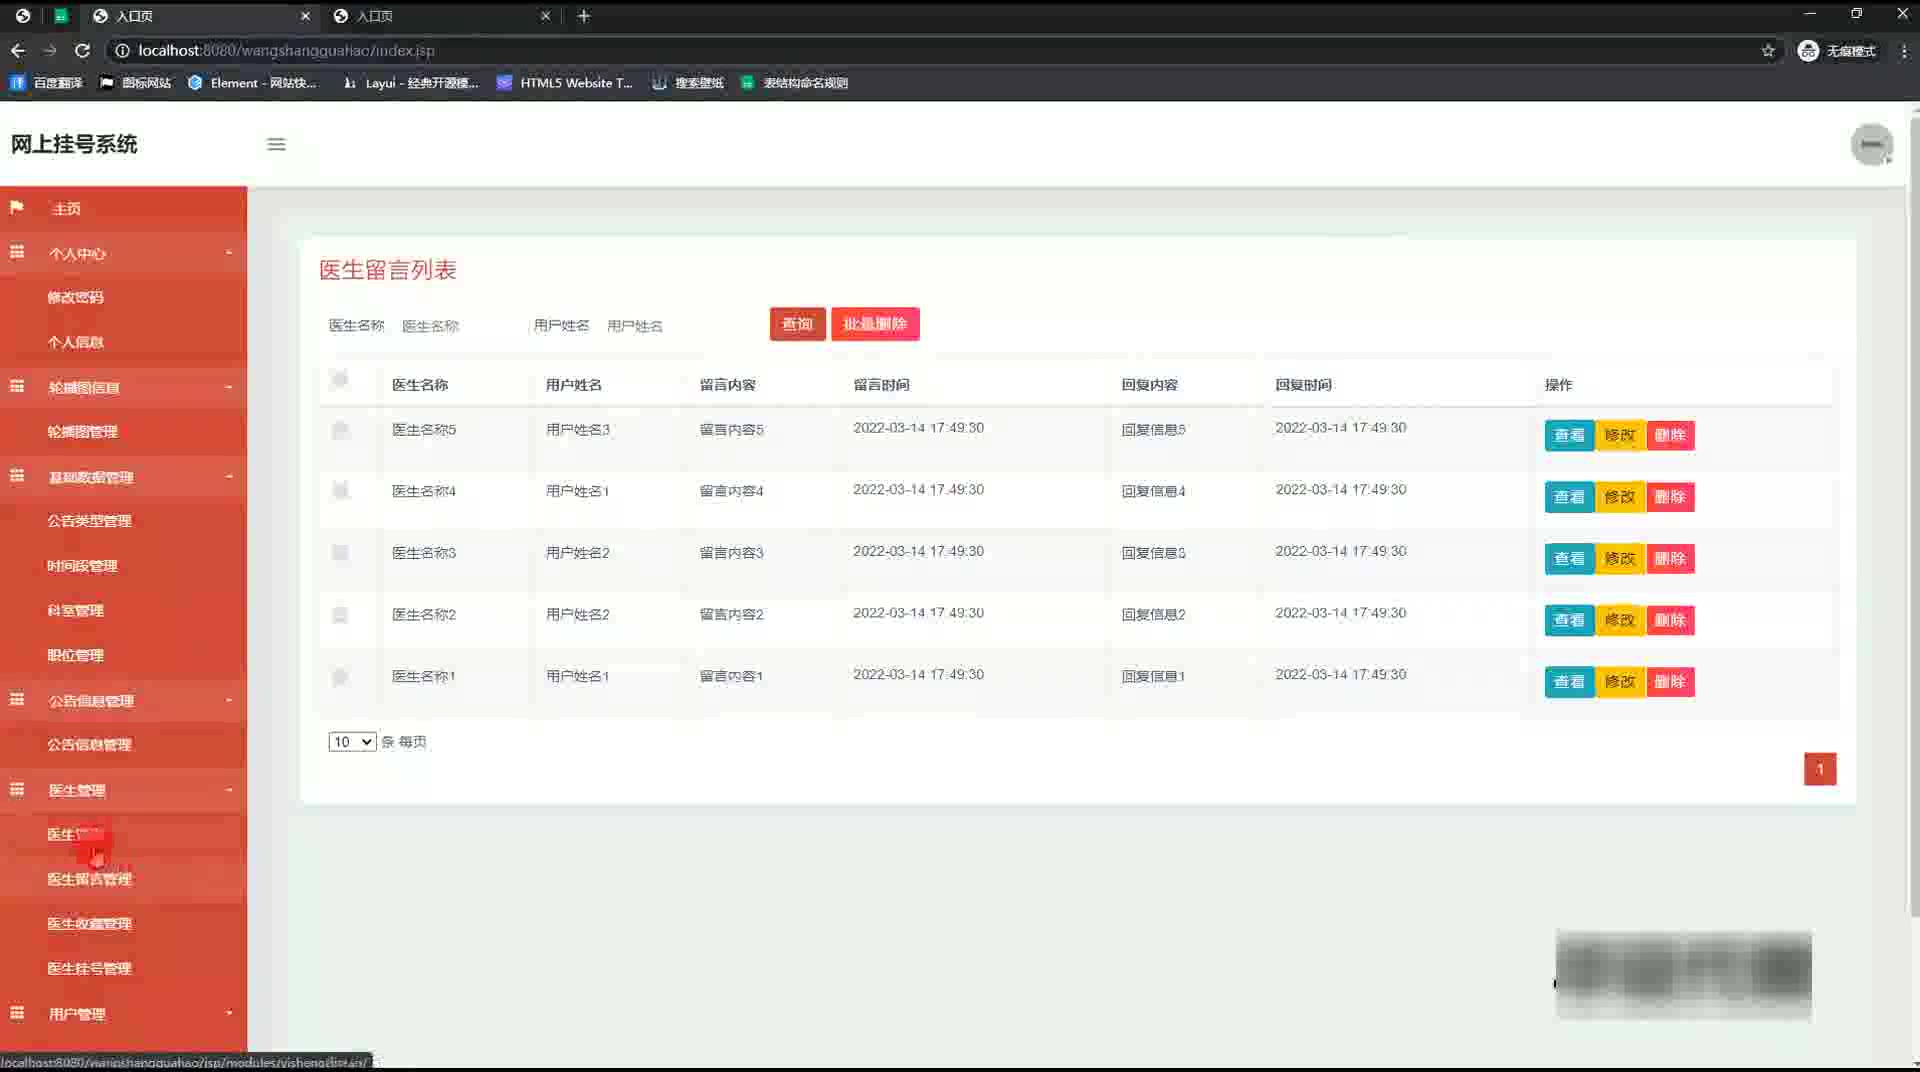Viewport: 1920px width, 1072px height.
Task: View the 医生名称5 row with 查看
Action: click(x=1569, y=435)
